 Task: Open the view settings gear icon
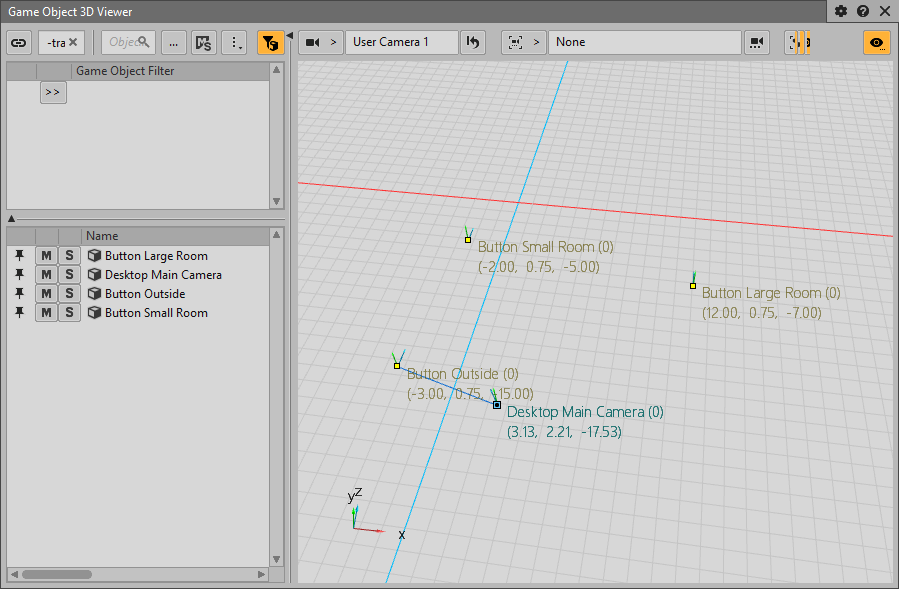coord(841,12)
